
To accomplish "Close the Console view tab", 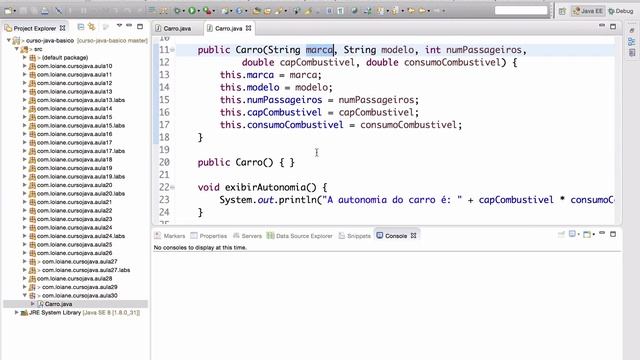I will coord(413,236).
